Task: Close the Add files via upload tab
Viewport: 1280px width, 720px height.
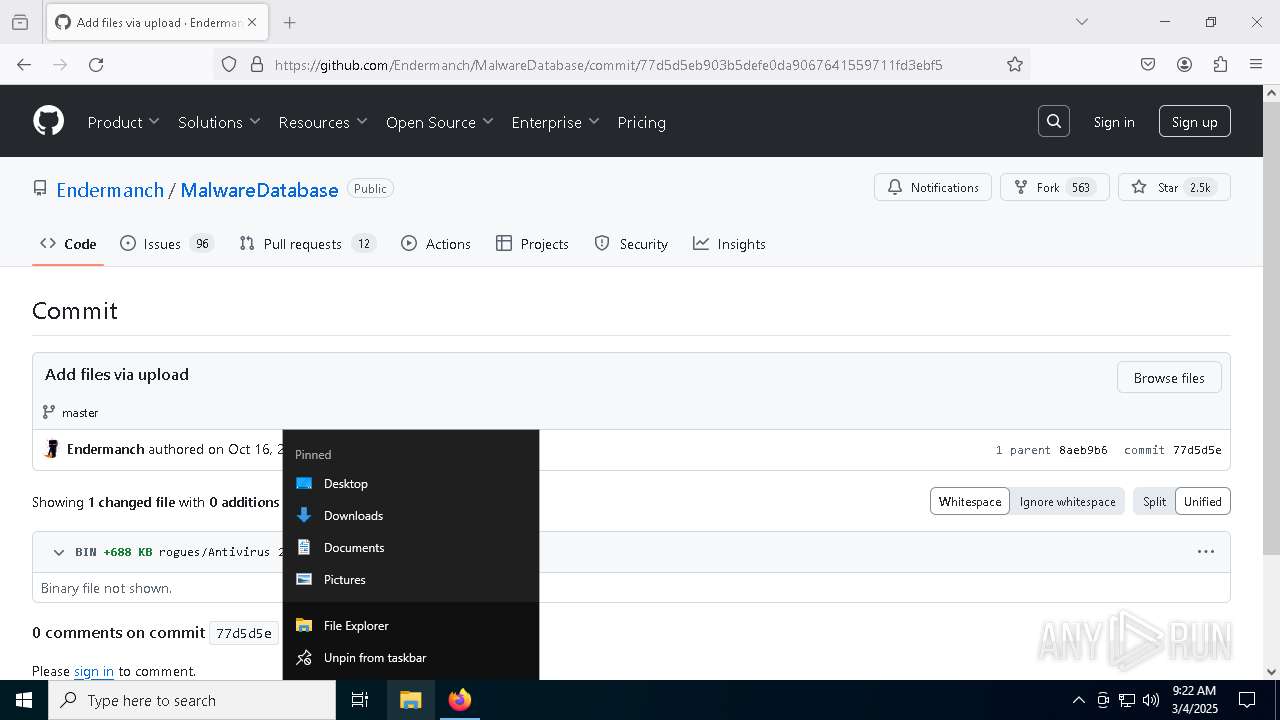Action: click(x=252, y=22)
